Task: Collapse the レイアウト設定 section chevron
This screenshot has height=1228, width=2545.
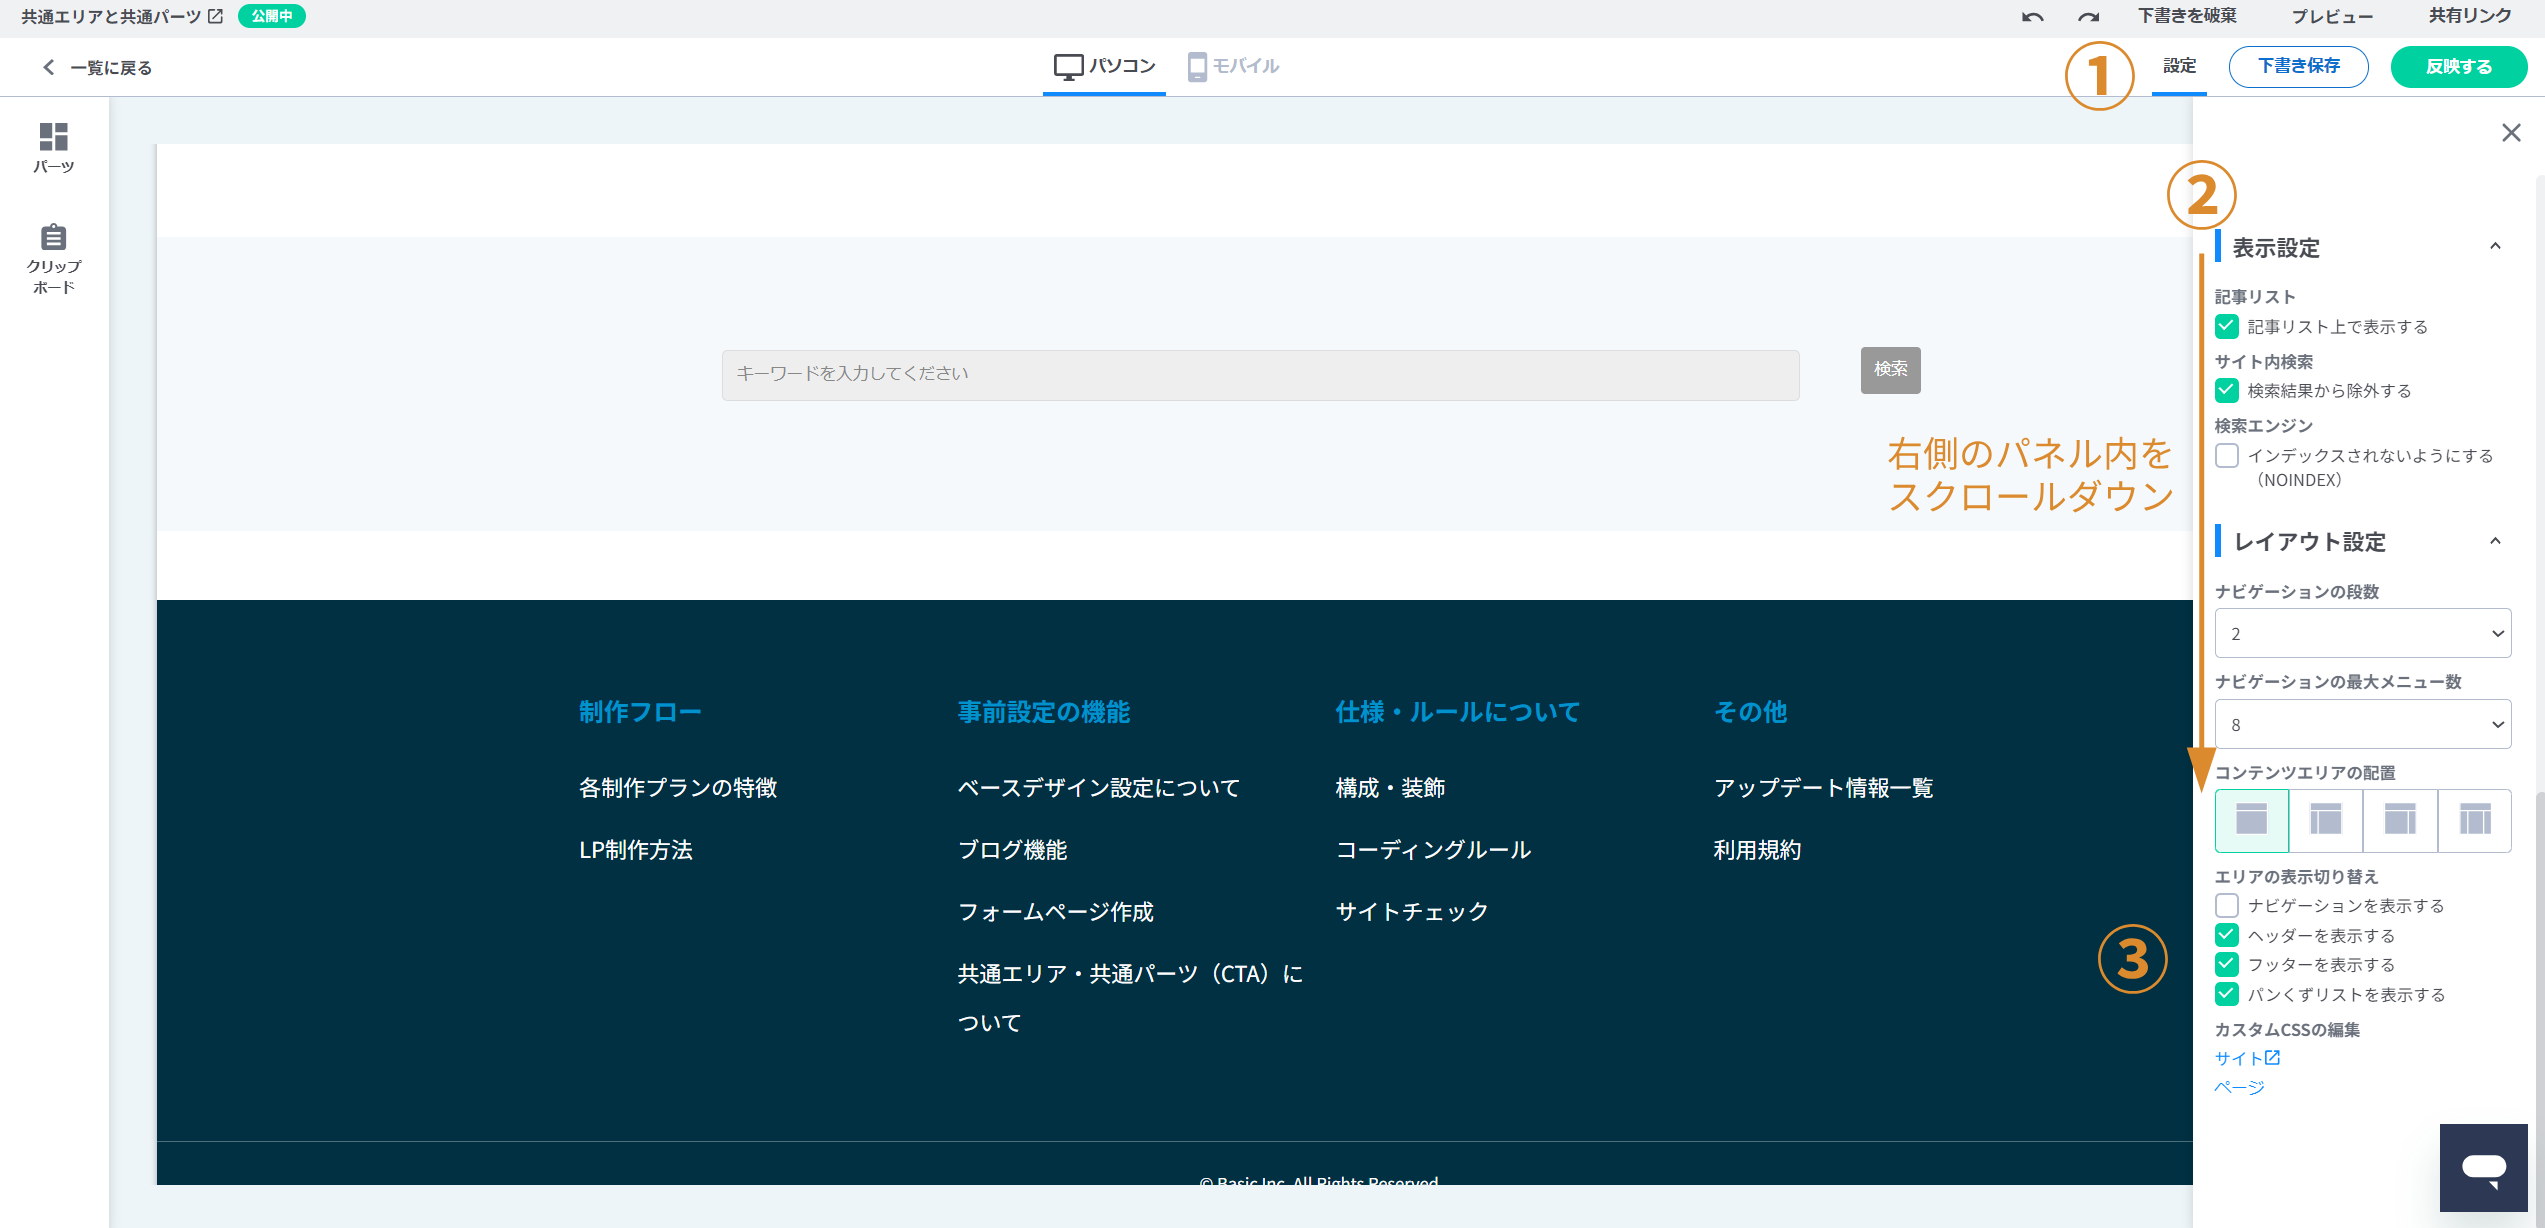Action: (x=2496, y=541)
